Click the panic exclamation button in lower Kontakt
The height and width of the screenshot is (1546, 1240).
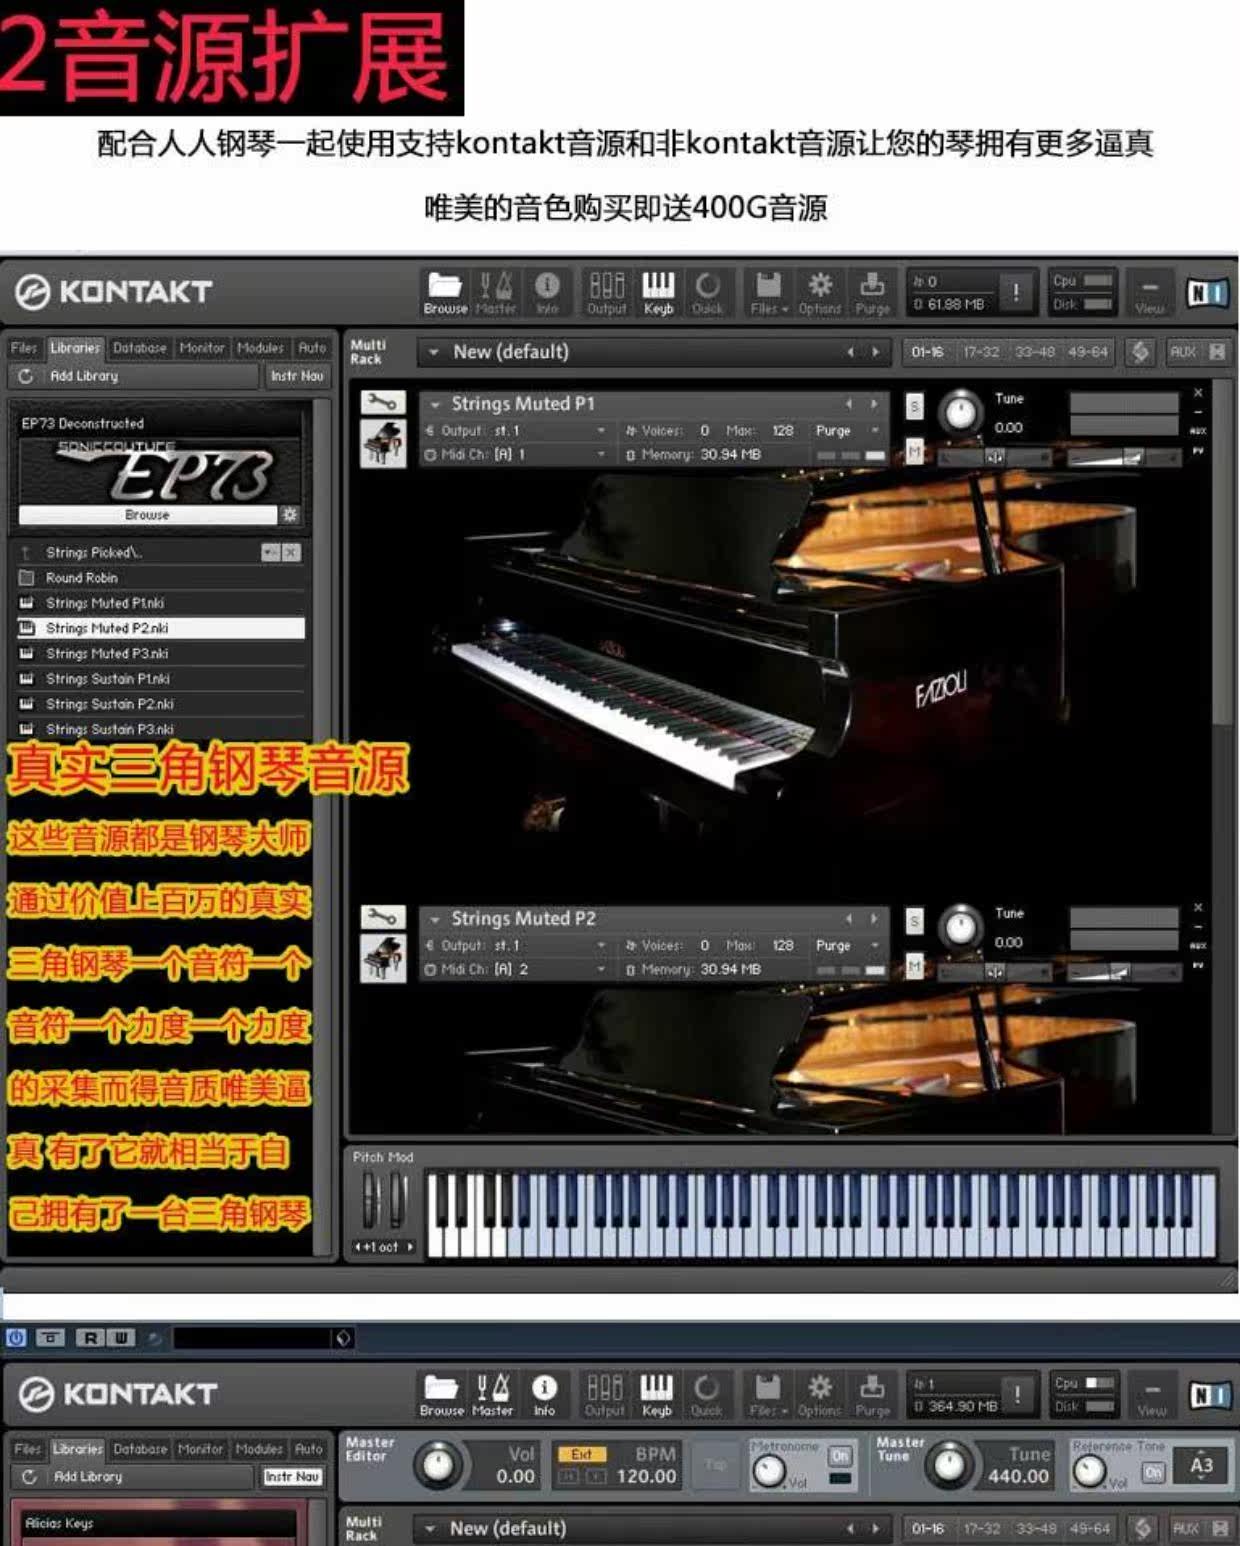[1017, 1394]
